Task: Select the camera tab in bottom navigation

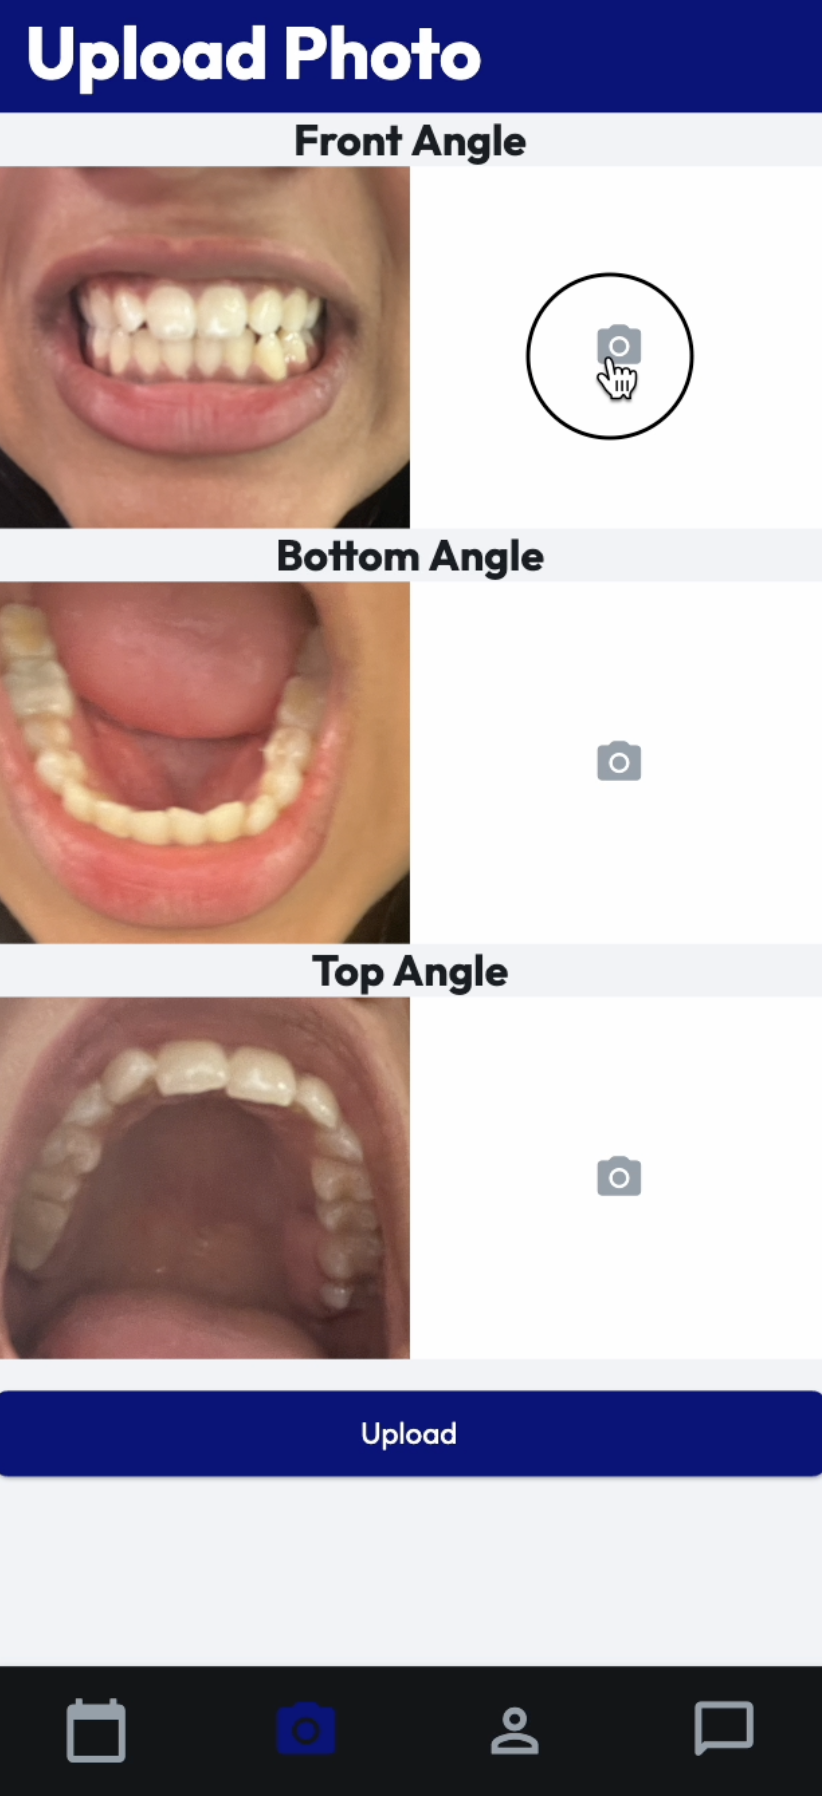Action: (x=306, y=1728)
